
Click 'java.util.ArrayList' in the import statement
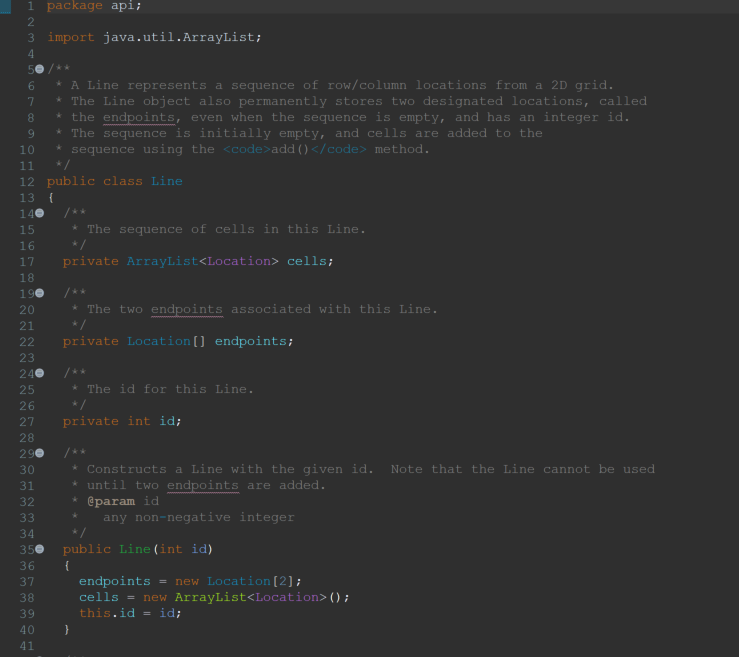[x=179, y=37]
